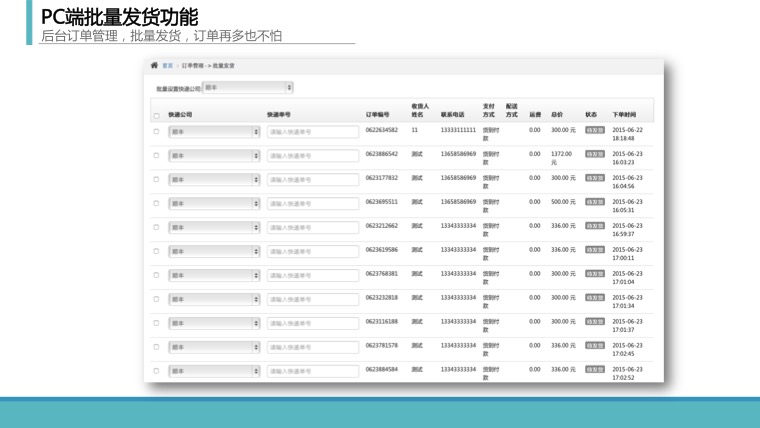This screenshot has height=428, width=760.
Task: Open courier company select for order 0623177832
Action: (214, 180)
